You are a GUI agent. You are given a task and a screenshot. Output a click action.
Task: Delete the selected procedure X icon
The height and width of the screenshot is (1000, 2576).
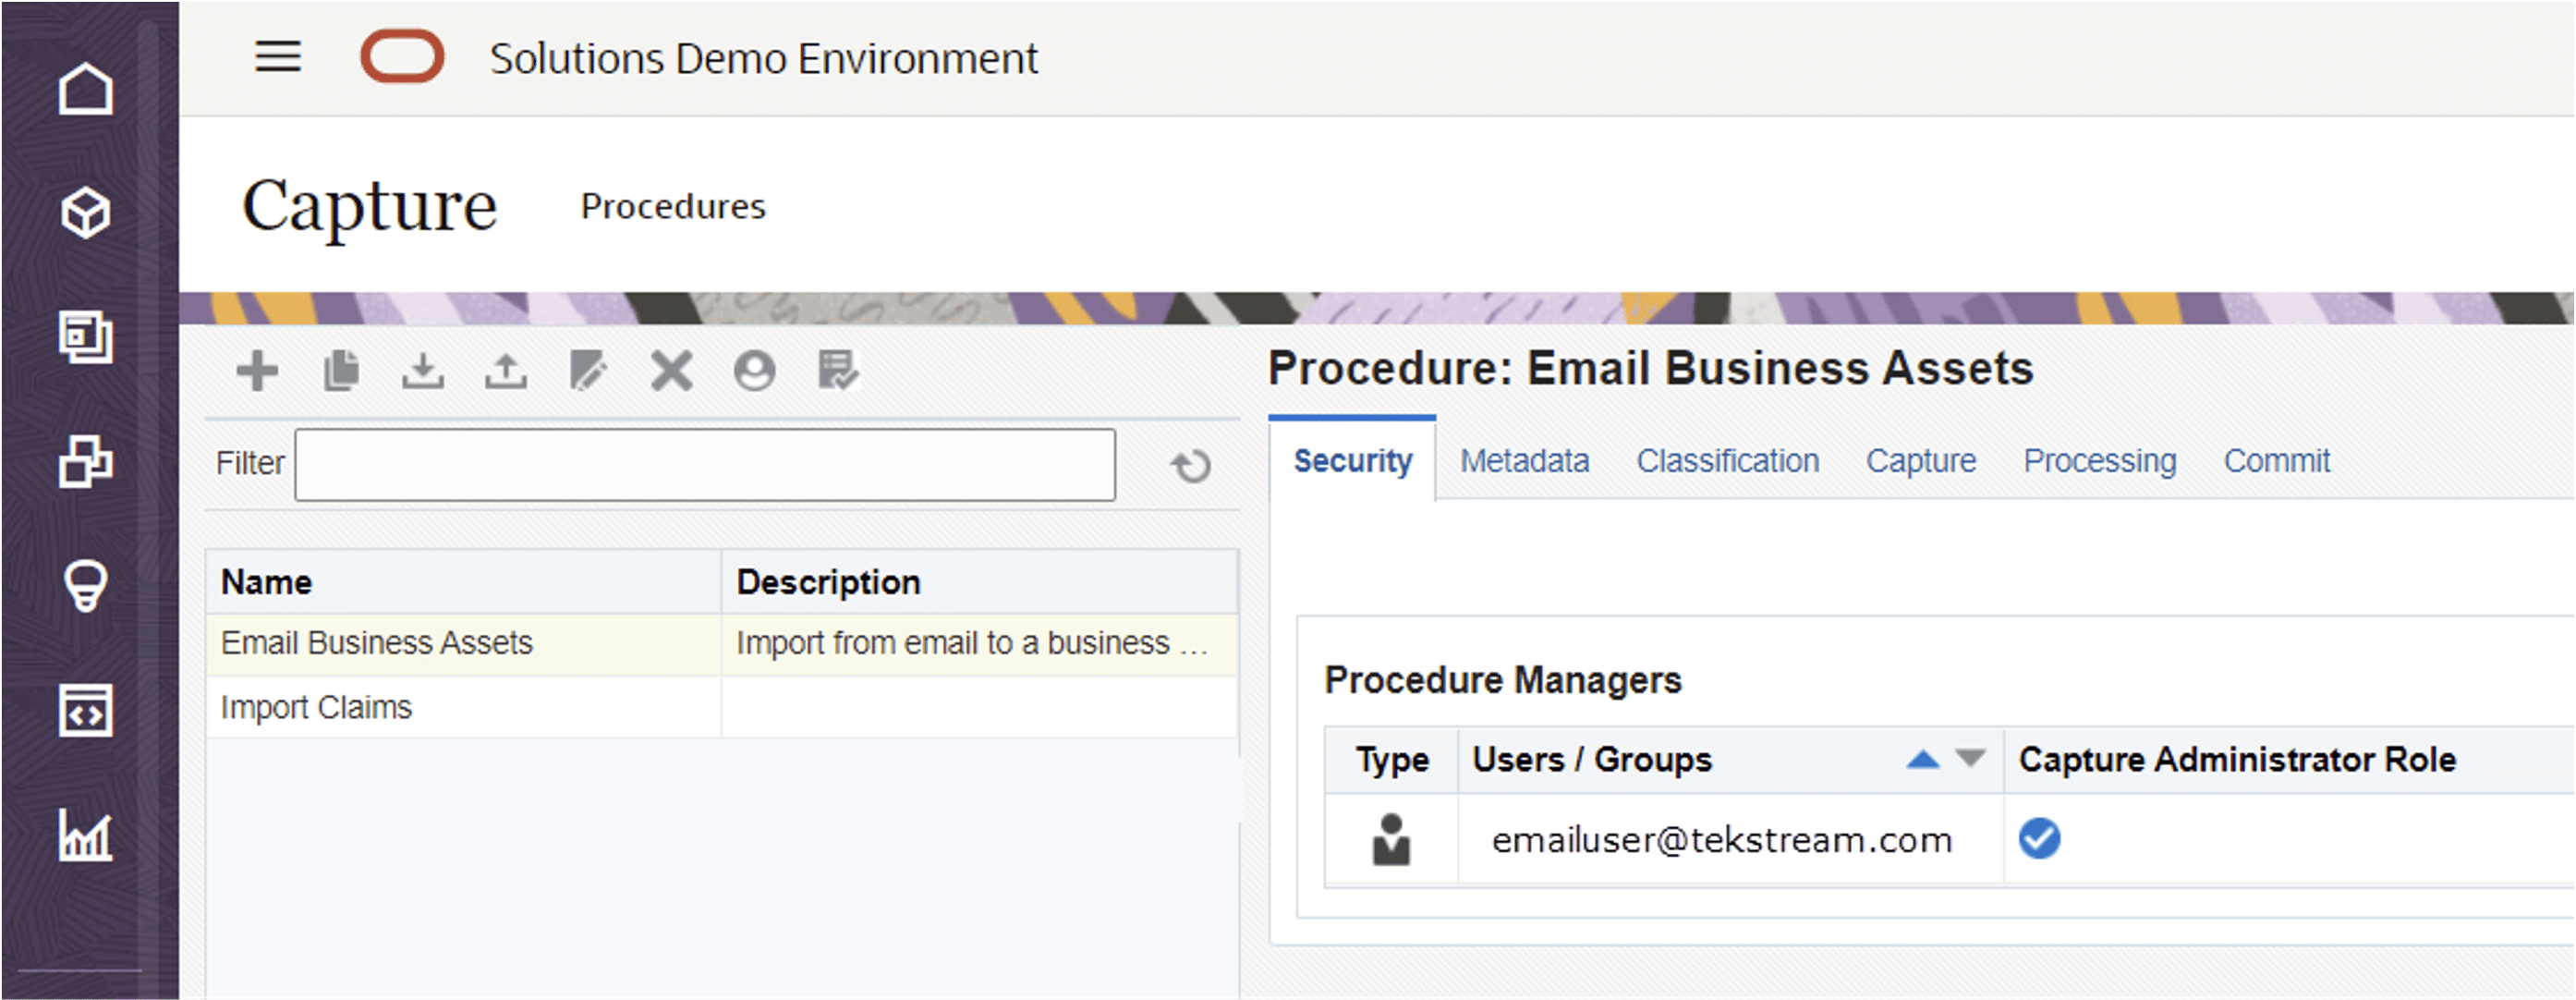click(671, 371)
